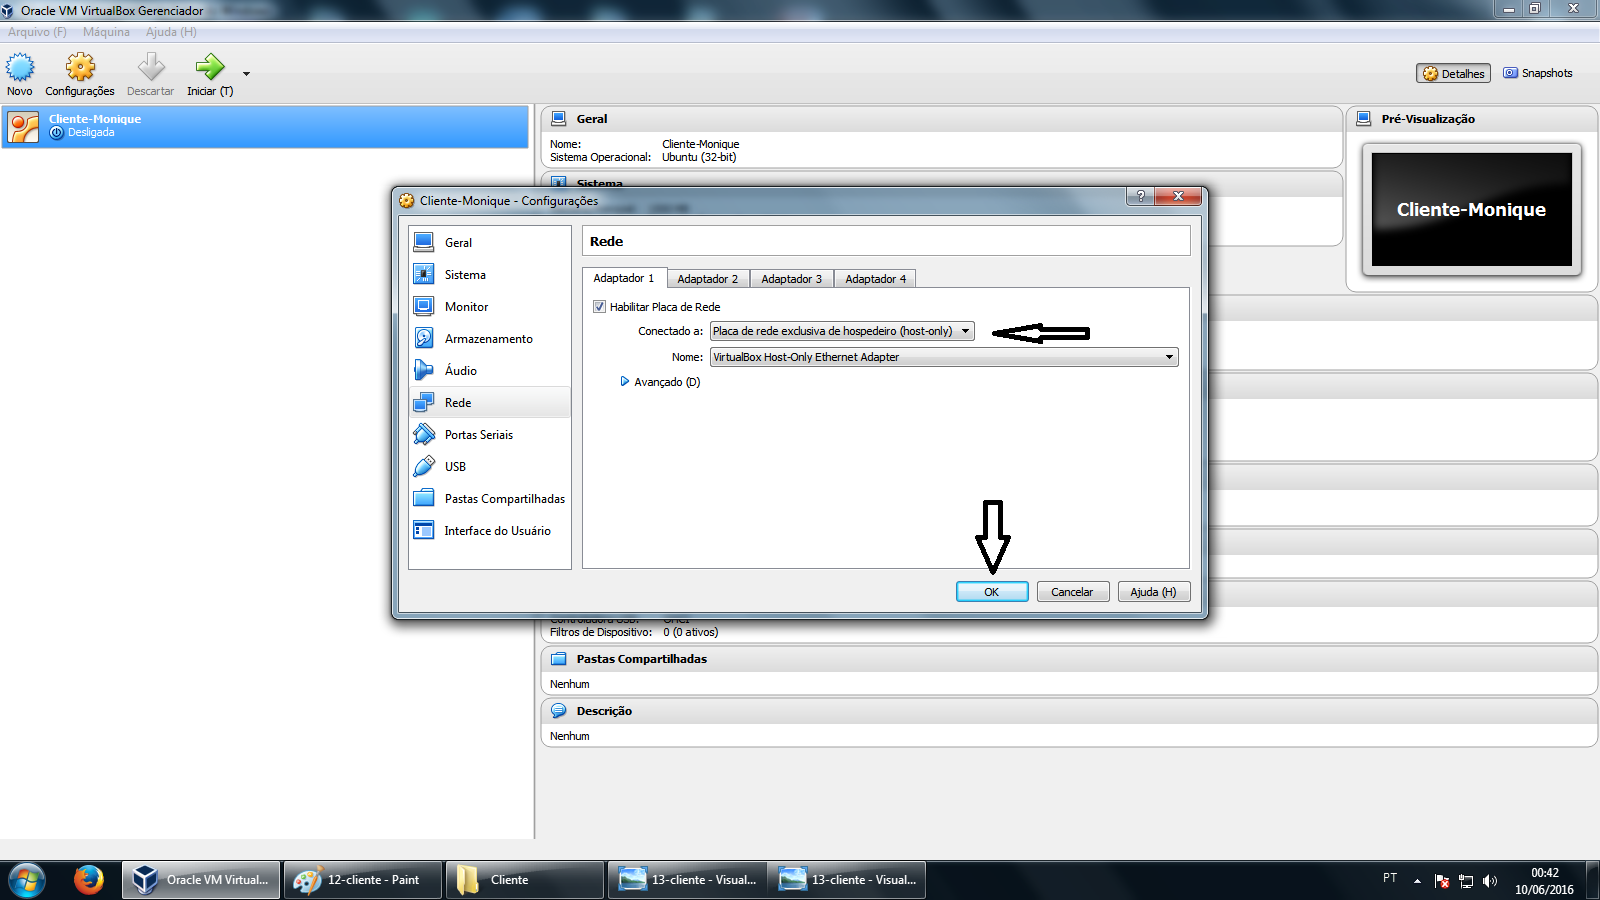Open Interface do Usuário settings category
1600x900 pixels.
490,530
